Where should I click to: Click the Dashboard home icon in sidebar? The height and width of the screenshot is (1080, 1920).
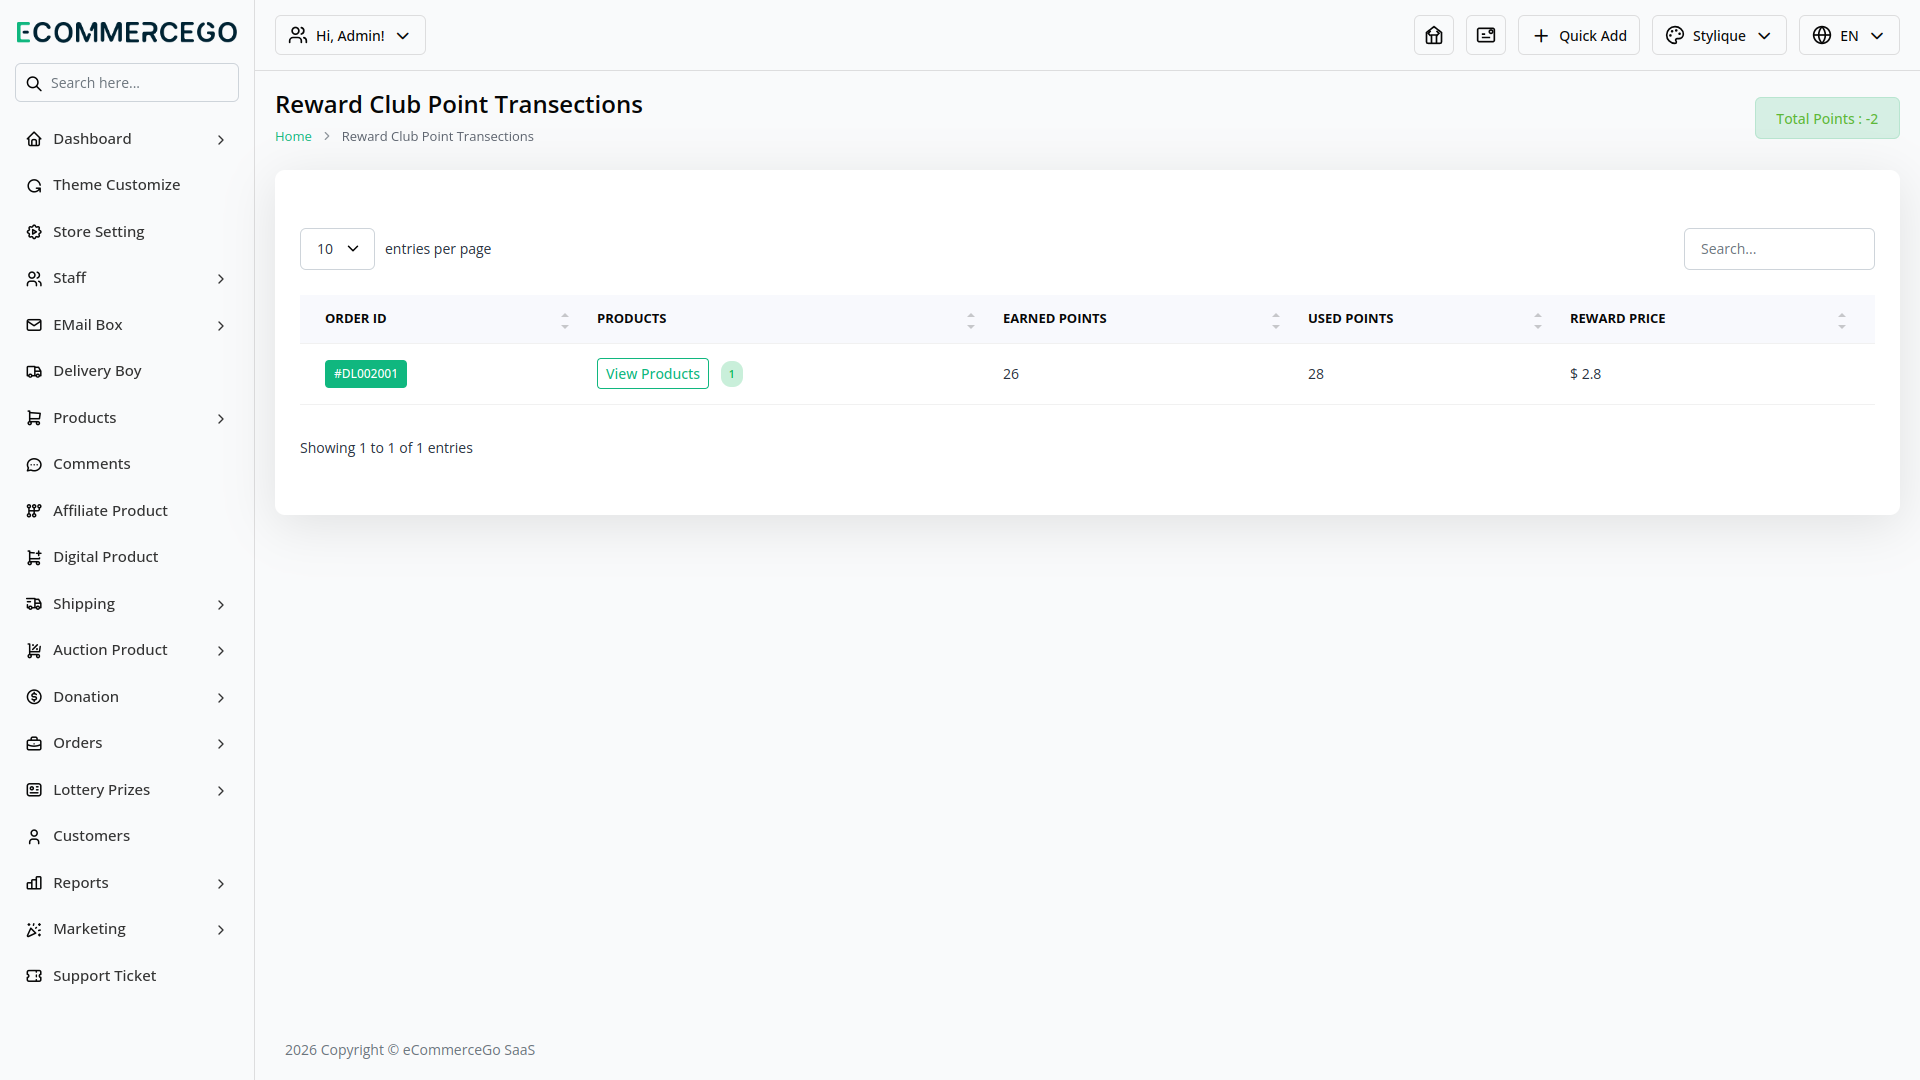[34, 139]
